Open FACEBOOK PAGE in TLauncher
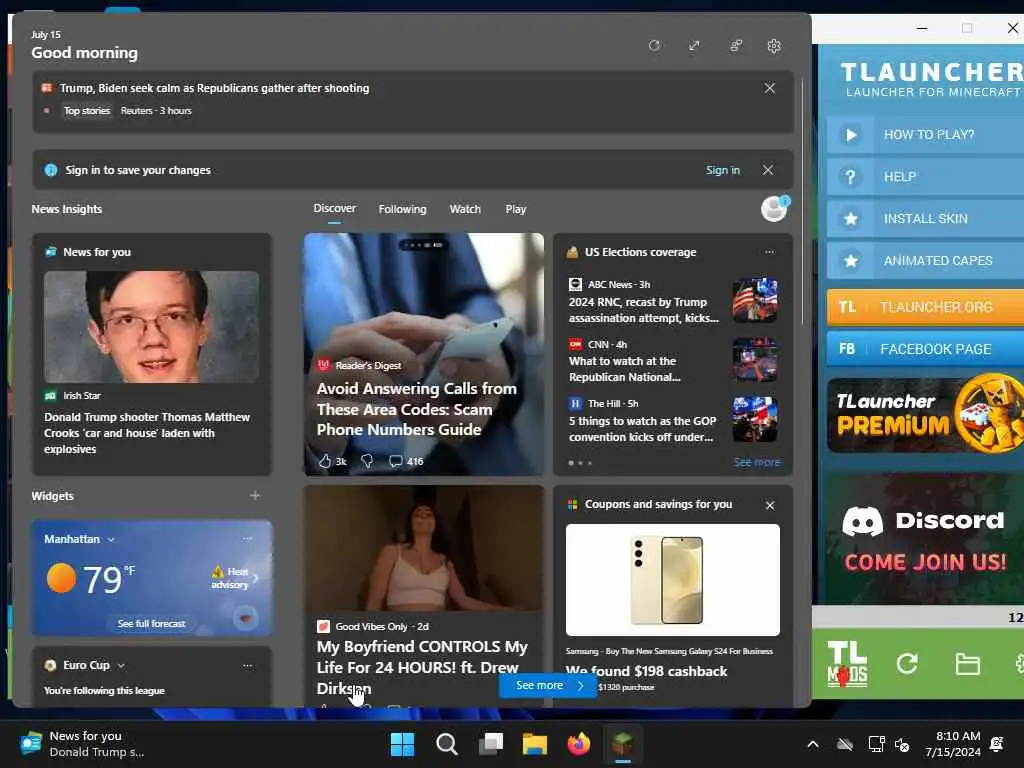 pyautogui.click(x=925, y=349)
